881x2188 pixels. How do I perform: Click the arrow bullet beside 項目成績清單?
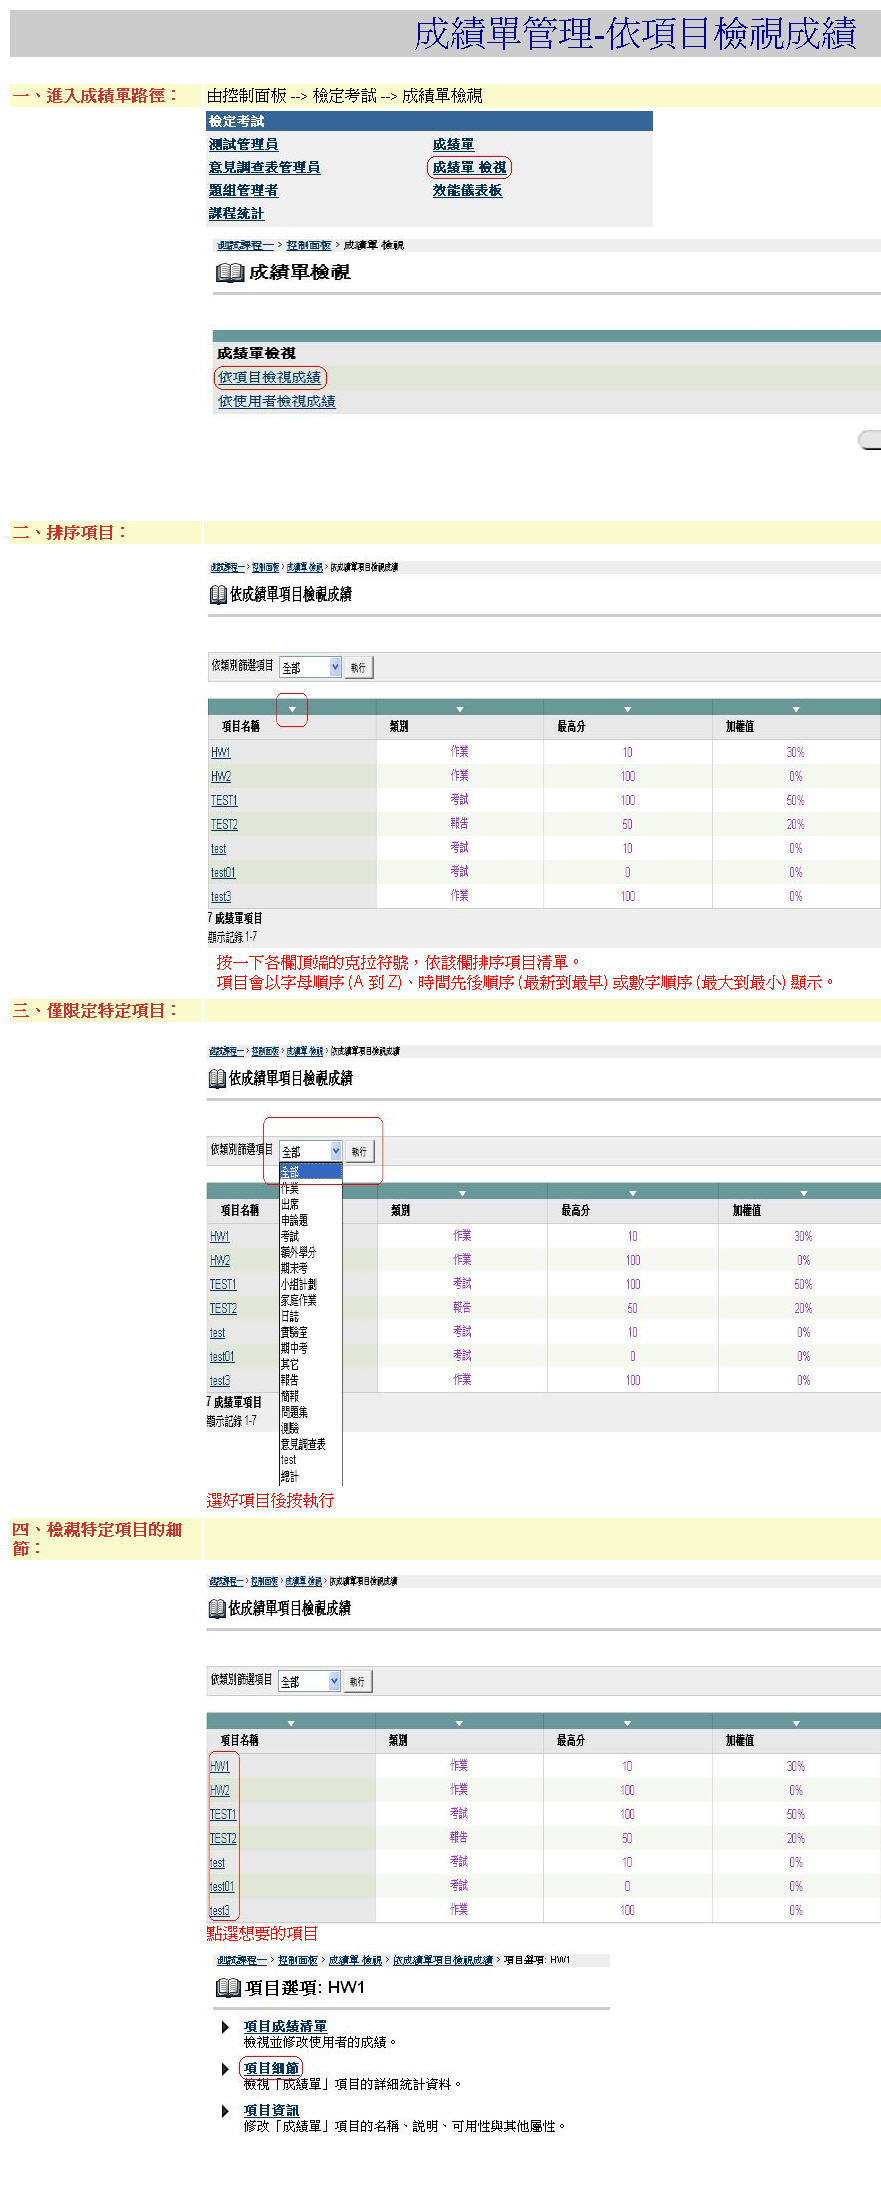click(225, 2026)
